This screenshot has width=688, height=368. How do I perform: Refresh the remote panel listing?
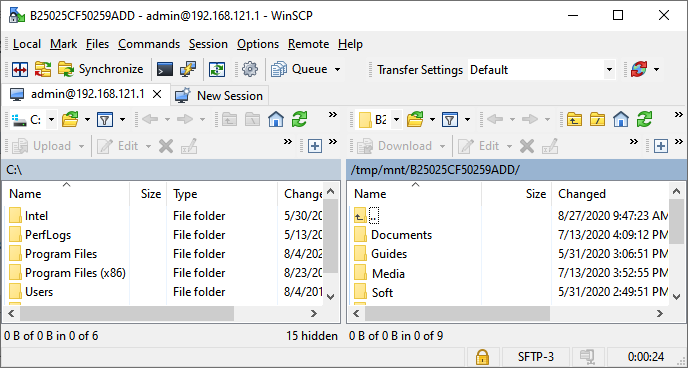click(644, 119)
